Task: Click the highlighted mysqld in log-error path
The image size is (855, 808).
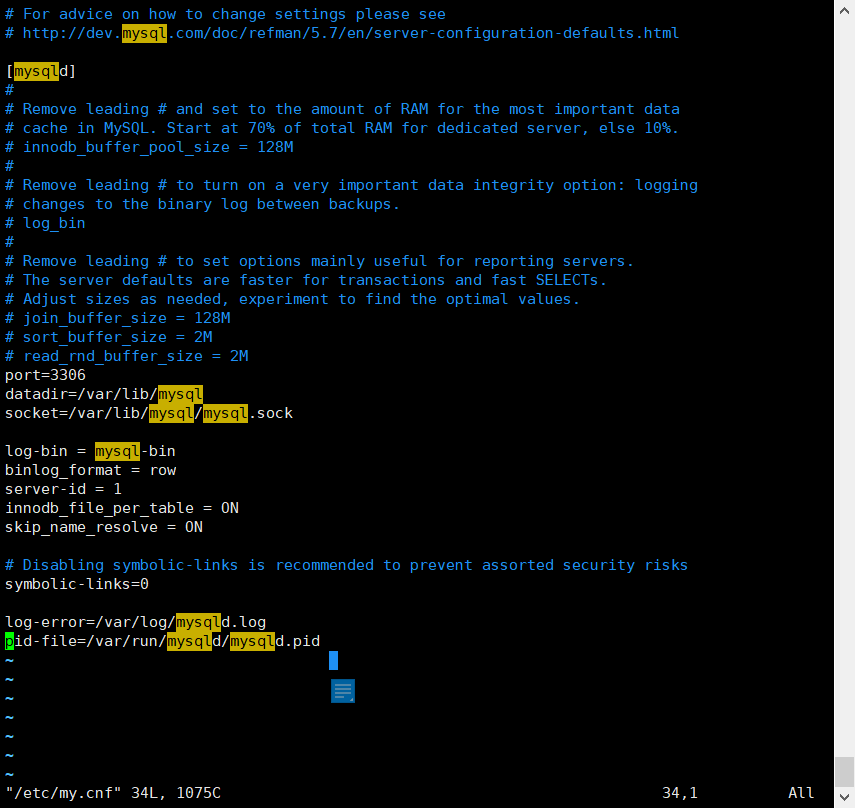Action: 197,621
